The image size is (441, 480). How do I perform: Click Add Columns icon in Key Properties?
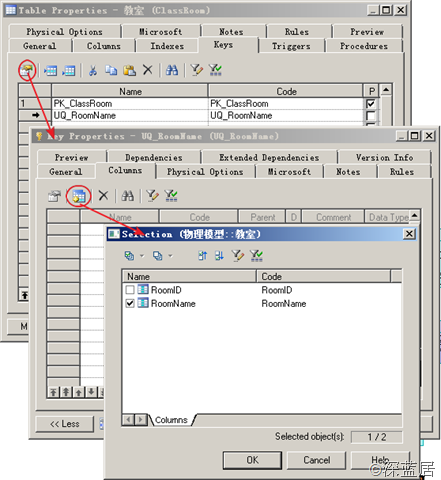tap(79, 196)
